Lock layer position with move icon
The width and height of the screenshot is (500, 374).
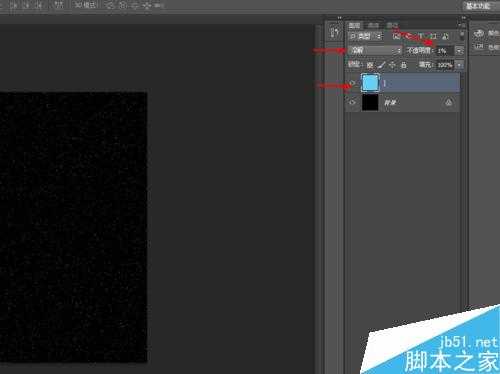coord(392,65)
